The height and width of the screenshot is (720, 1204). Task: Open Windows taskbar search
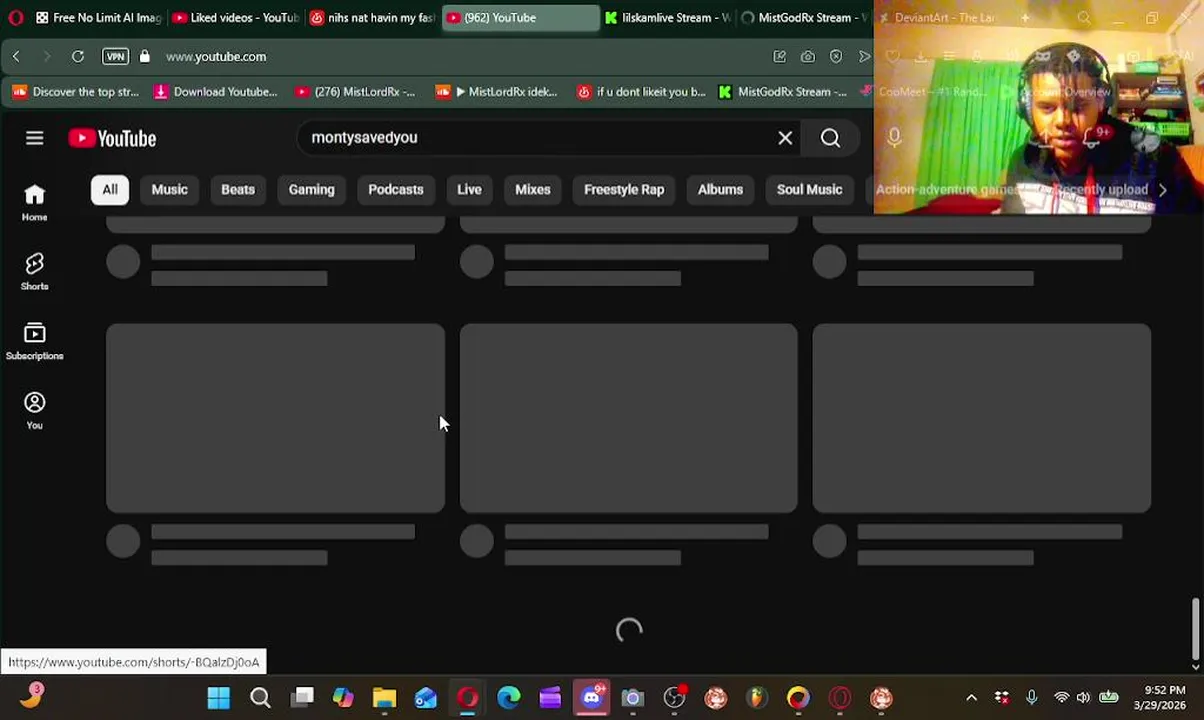[x=260, y=698]
